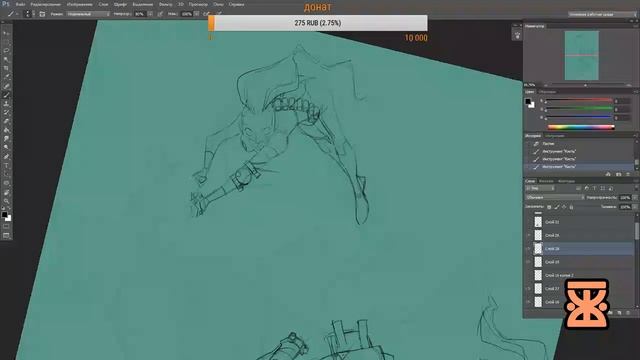Select the Move tool
The width and height of the screenshot is (640, 360).
point(6,33)
